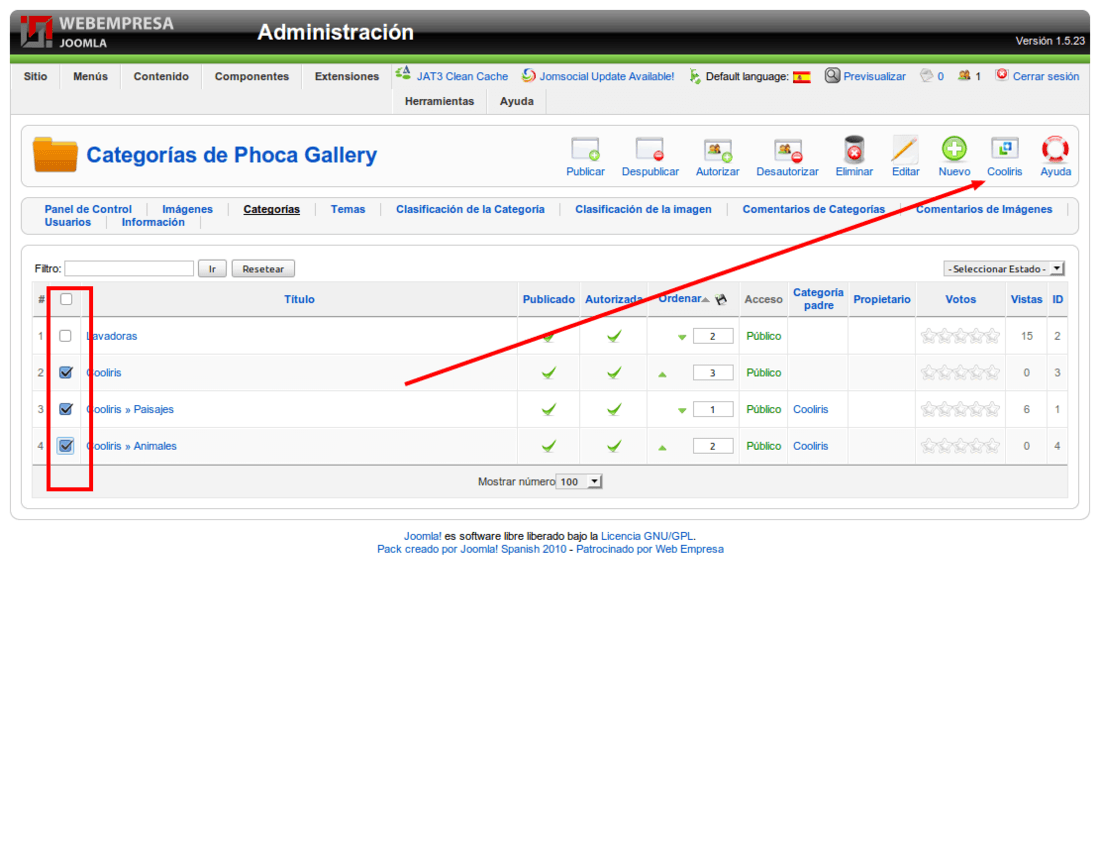
Task: Click the Jomsocial Update Available icon
Action: point(528,75)
